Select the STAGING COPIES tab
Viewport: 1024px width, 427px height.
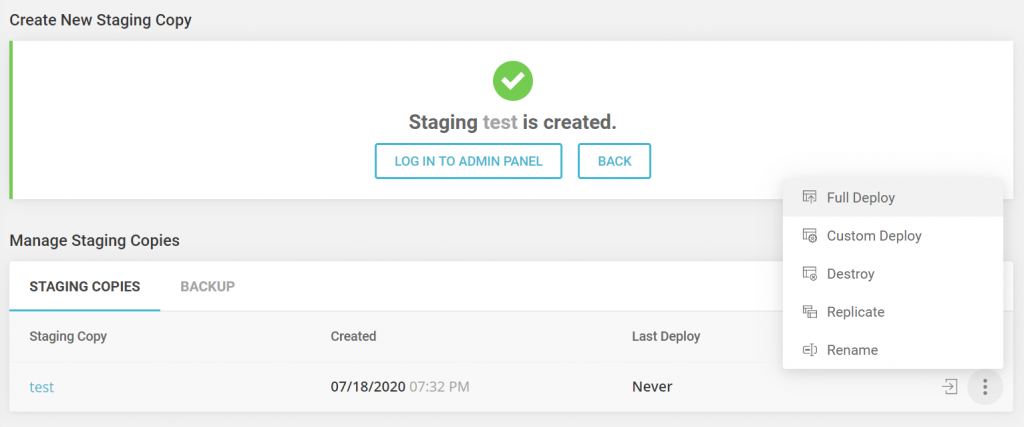click(85, 287)
